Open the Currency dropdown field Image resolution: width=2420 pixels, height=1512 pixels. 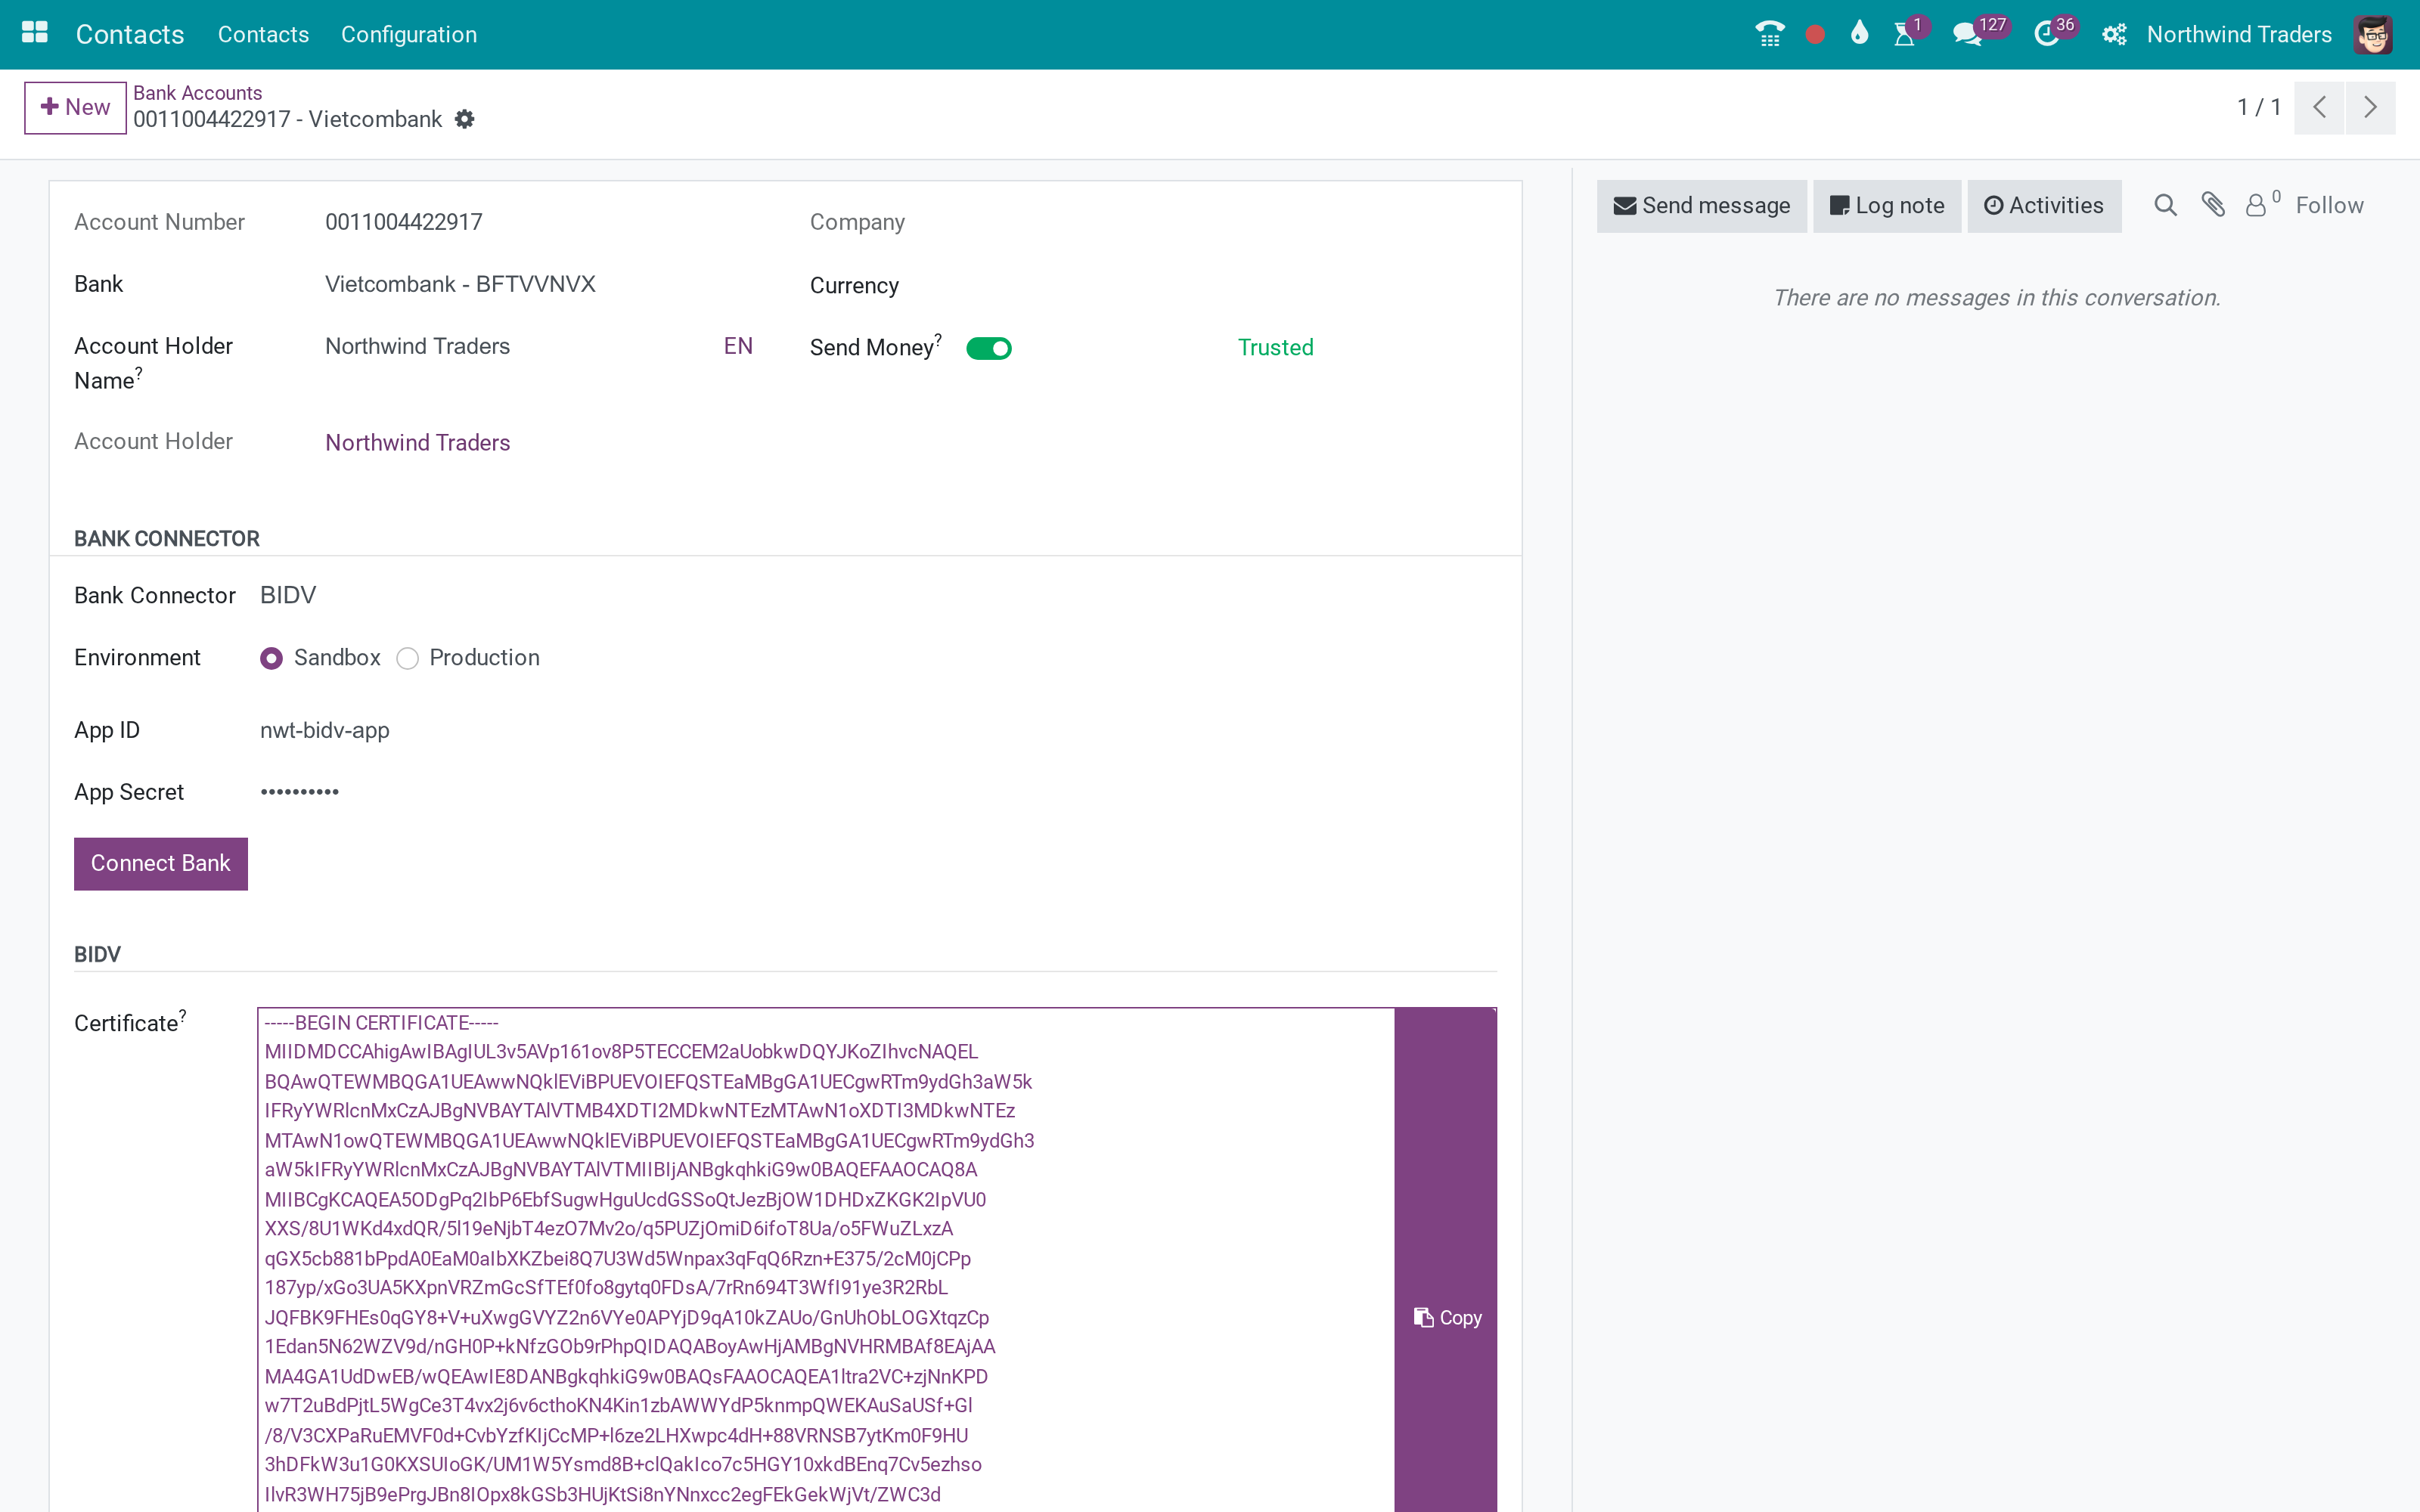coord(1231,285)
